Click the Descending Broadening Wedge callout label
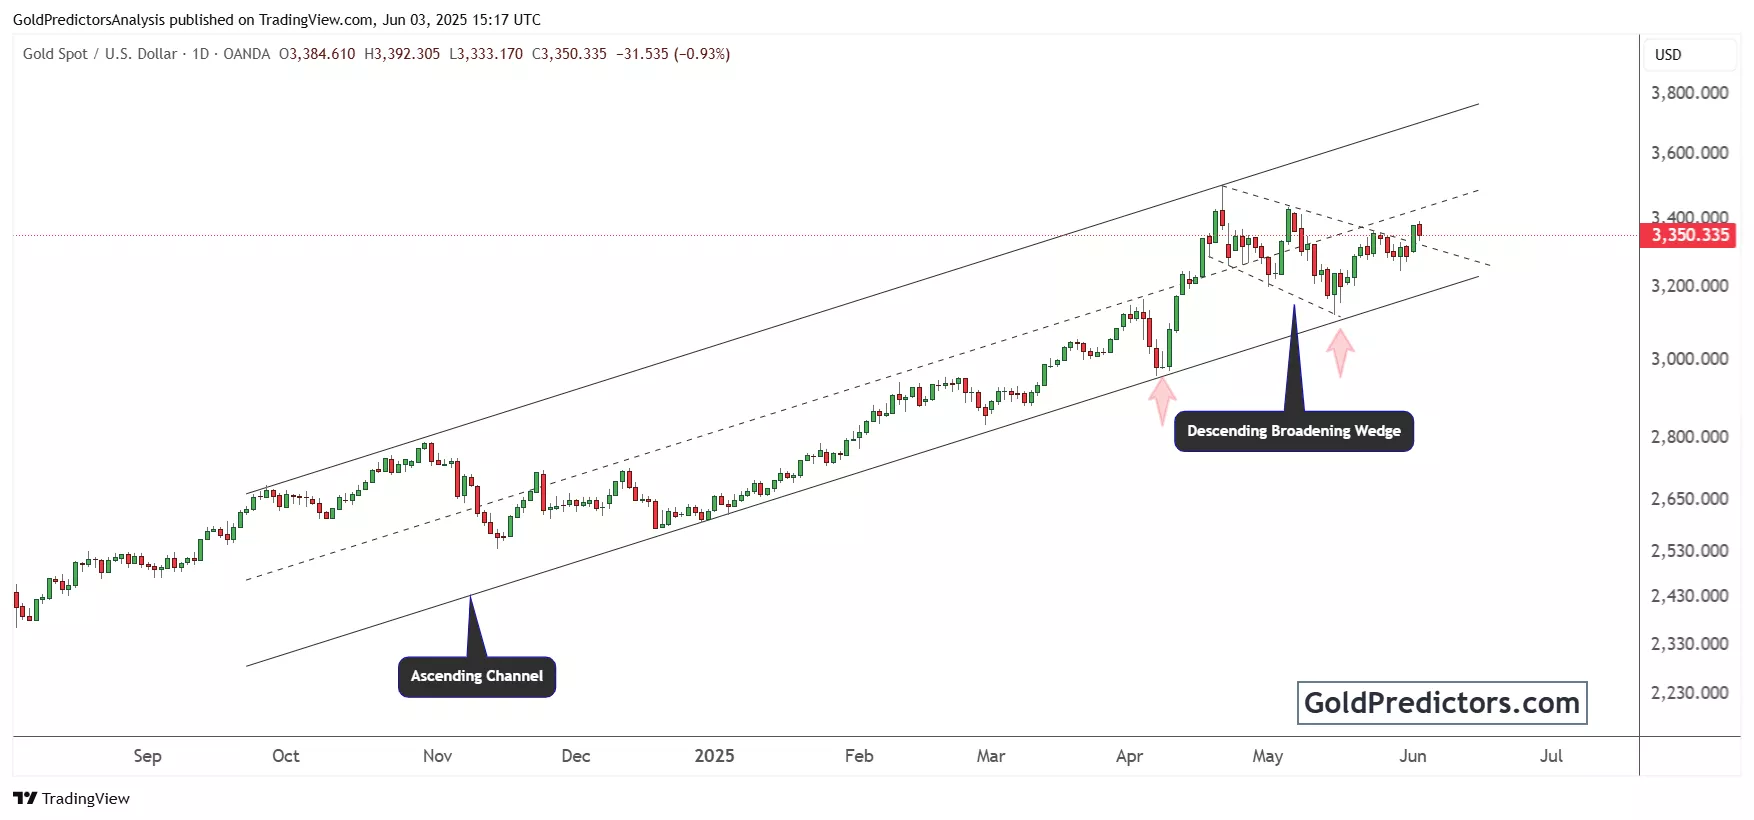This screenshot has width=1754, height=820. 1293,431
